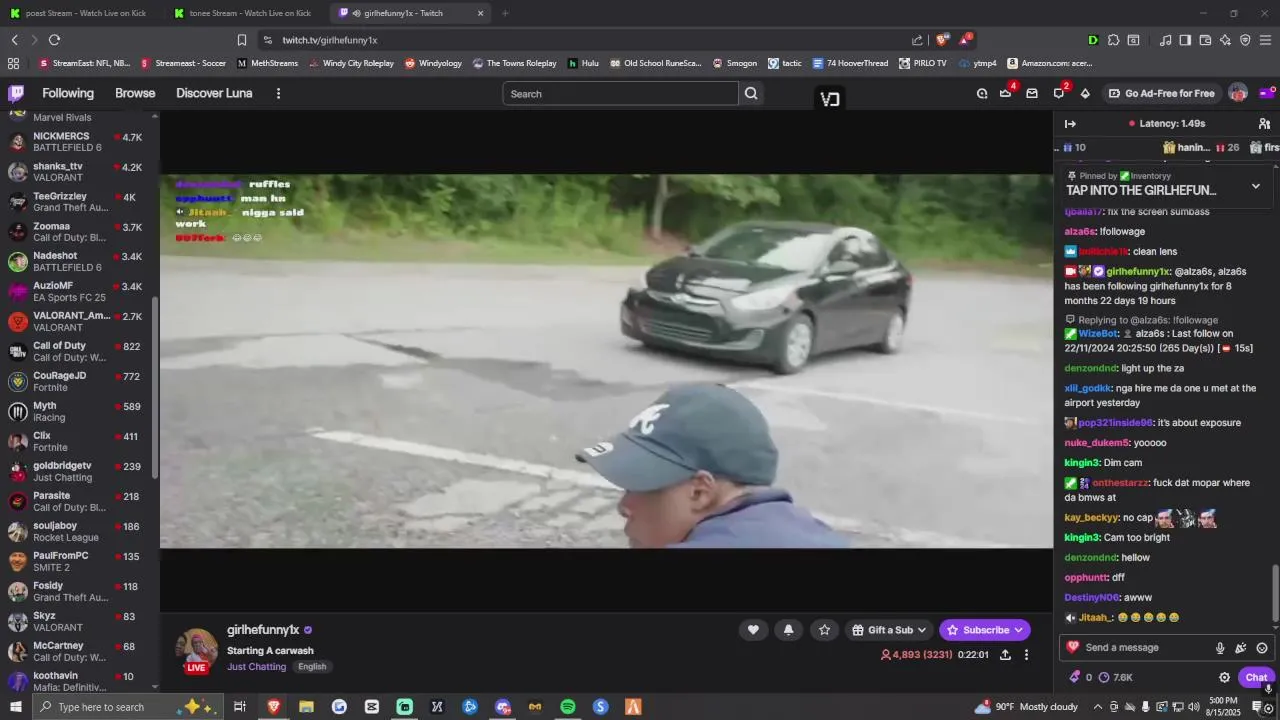Screen dimensions: 1280x720
Task: Click the channel avatar with LIVE badge
Action: 197,650
